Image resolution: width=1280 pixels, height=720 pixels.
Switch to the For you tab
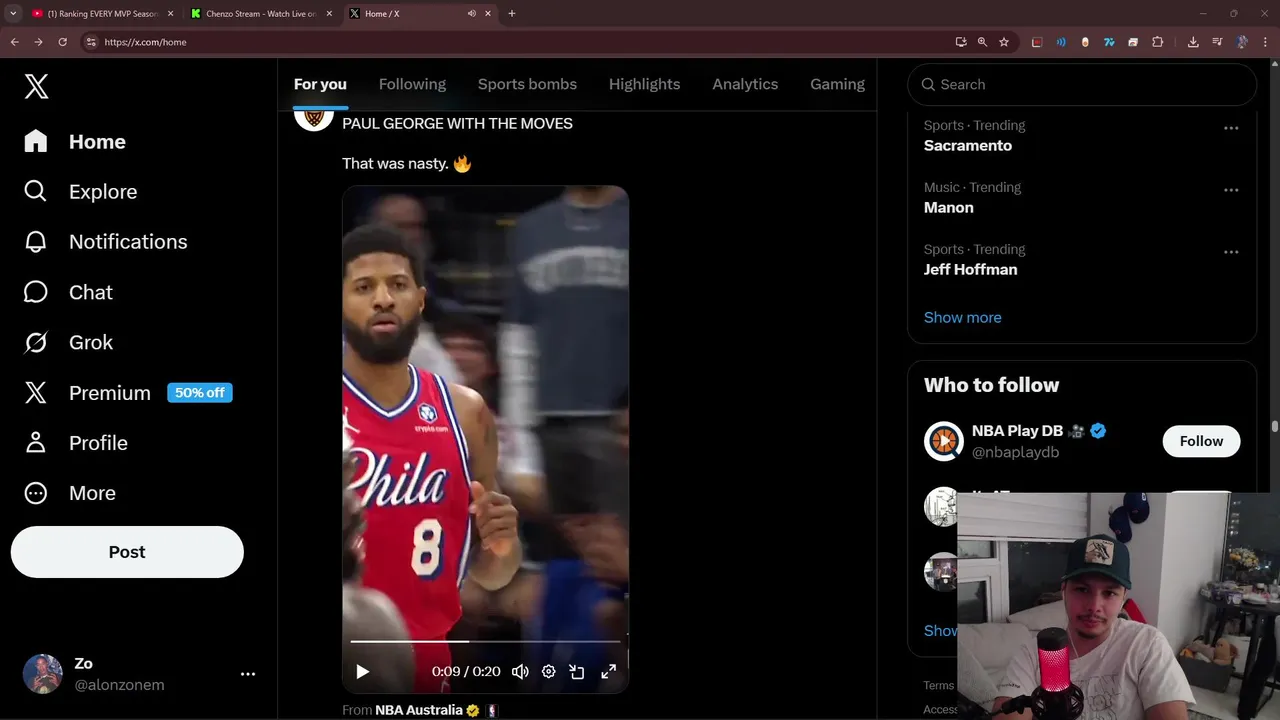click(320, 84)
